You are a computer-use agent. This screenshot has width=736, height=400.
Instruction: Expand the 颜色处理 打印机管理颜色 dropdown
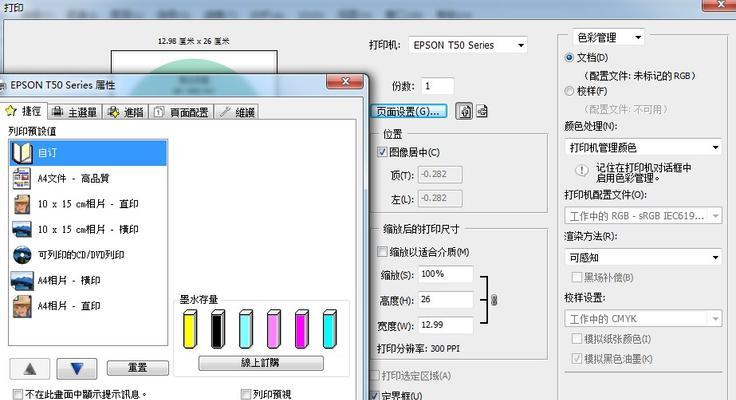643,148
